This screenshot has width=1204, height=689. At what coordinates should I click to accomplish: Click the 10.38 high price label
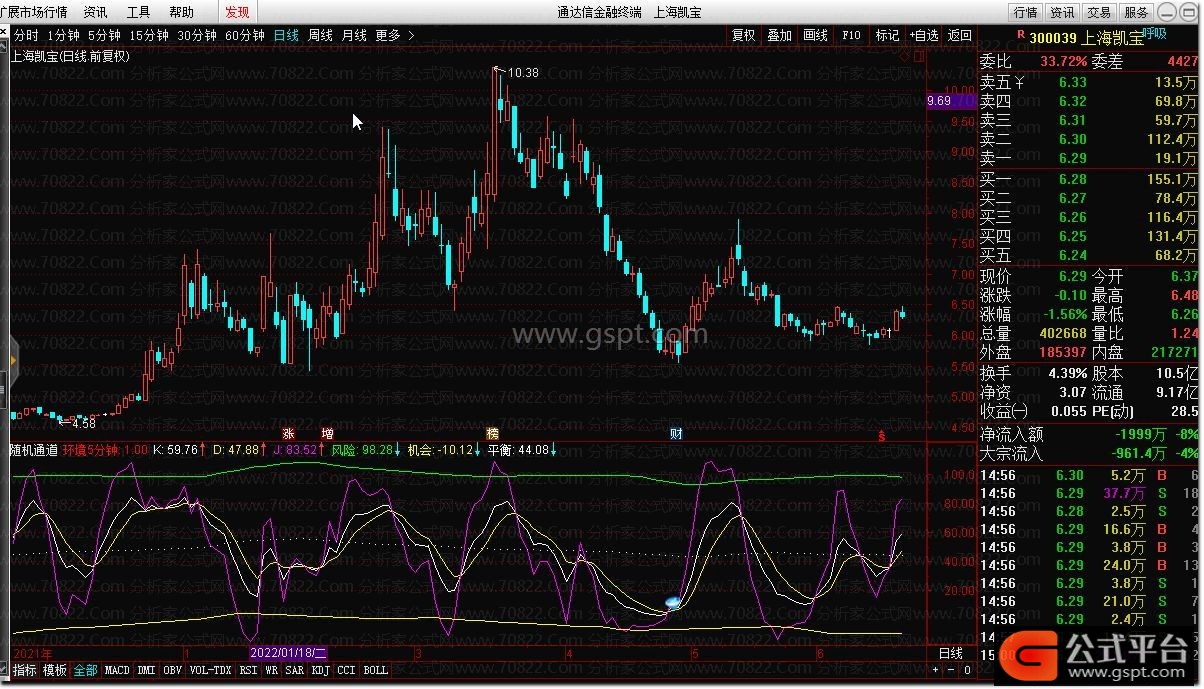523,72
